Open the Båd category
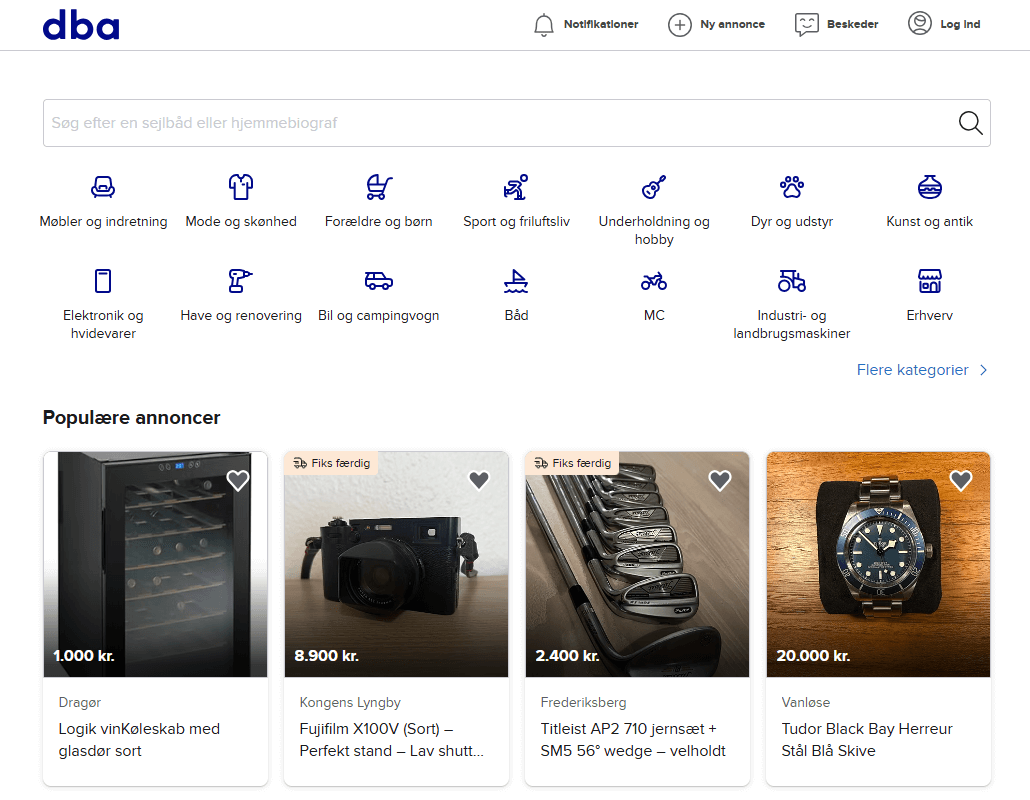This screenshot has width=1030, height=800. [x=516, y=293]
